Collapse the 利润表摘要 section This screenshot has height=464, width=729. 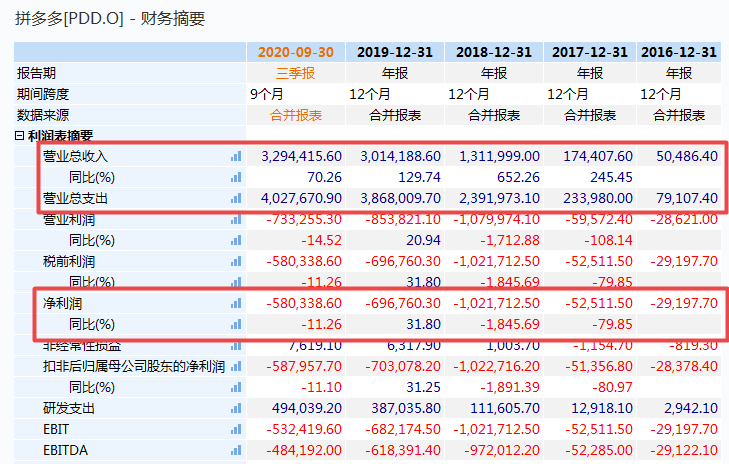click(x=20, y=136)
